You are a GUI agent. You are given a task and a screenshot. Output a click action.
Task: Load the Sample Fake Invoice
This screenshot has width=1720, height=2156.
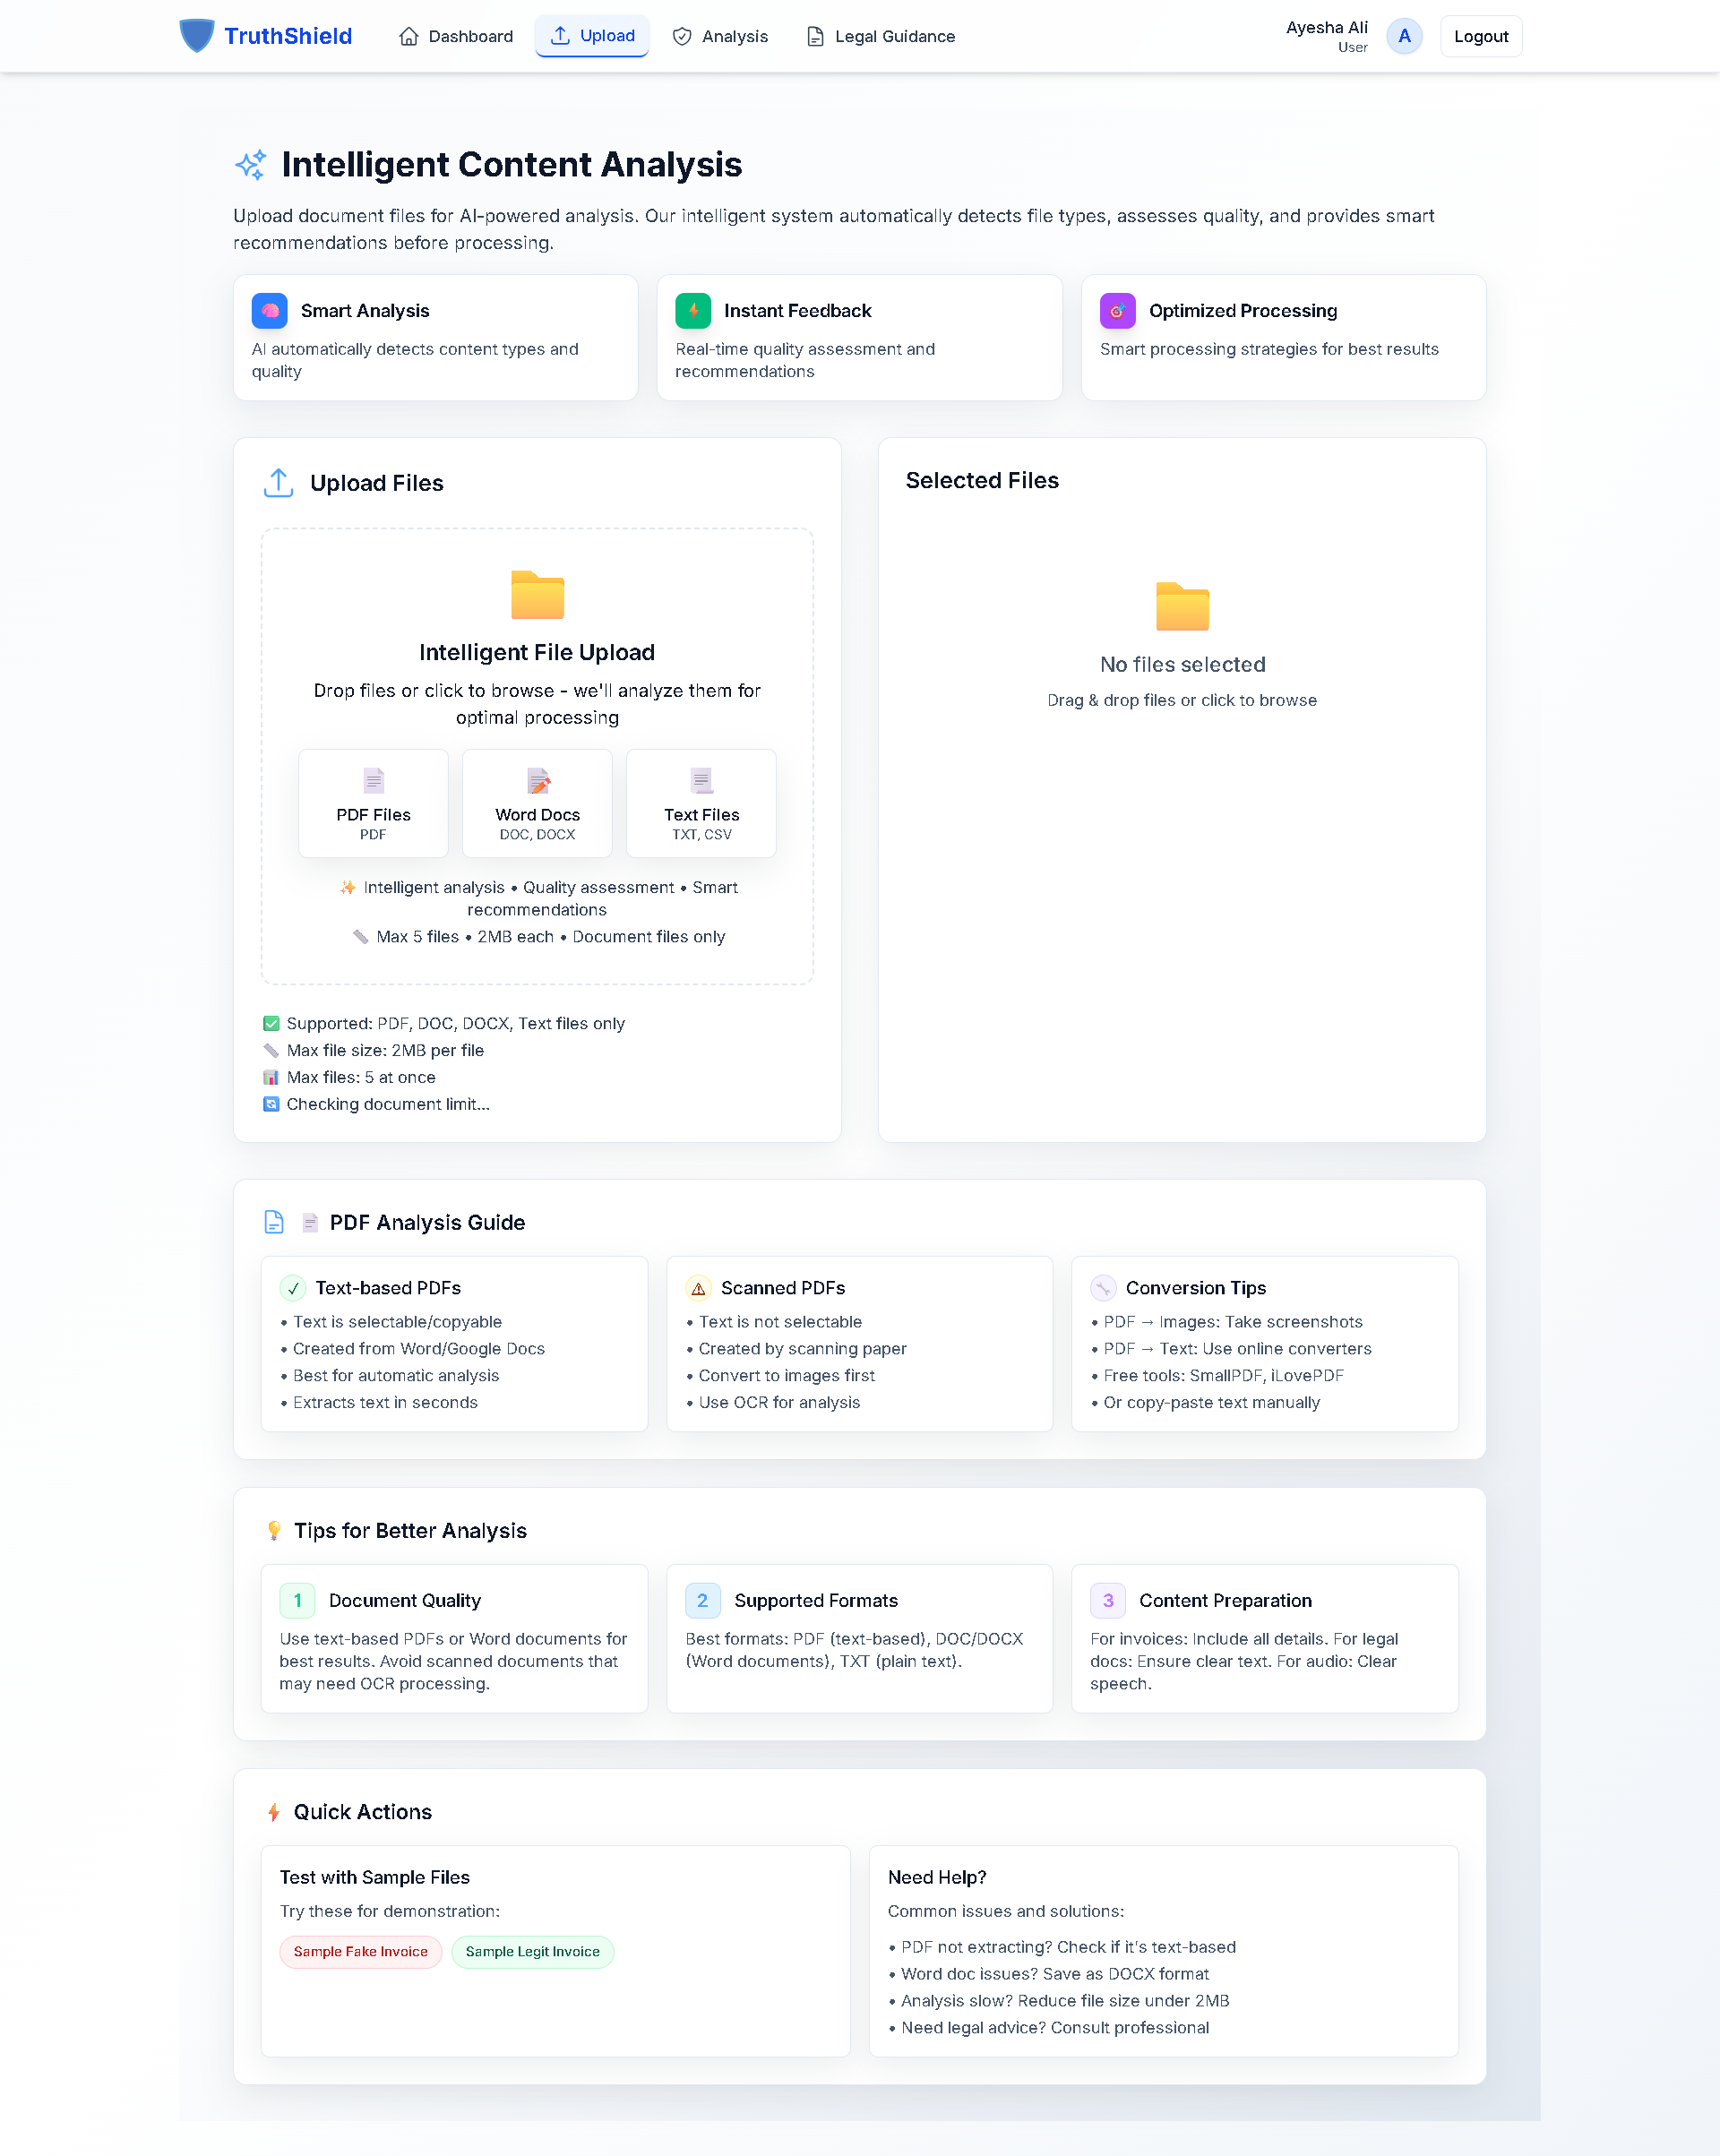[360, 1952]
